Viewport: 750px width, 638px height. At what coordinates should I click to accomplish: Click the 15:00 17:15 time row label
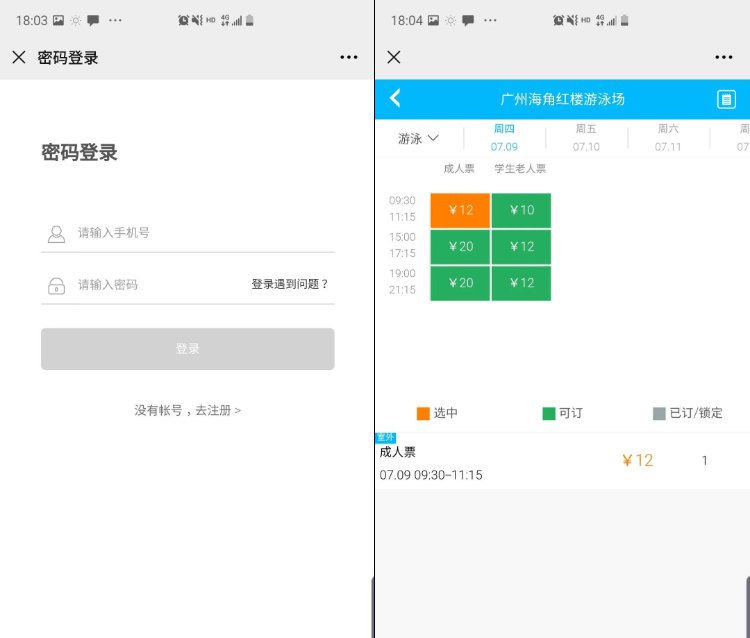402,245
